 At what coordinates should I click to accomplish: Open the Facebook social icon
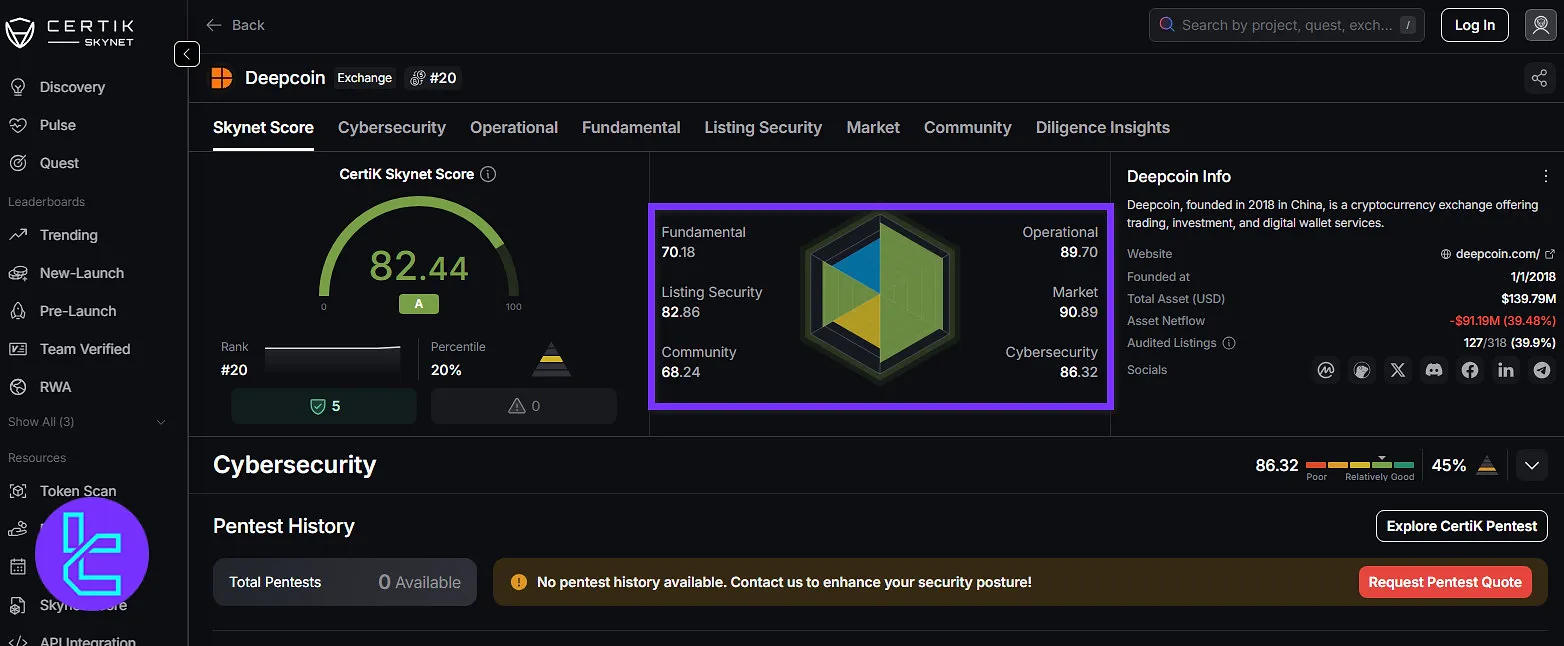[x=1470, y=370]
